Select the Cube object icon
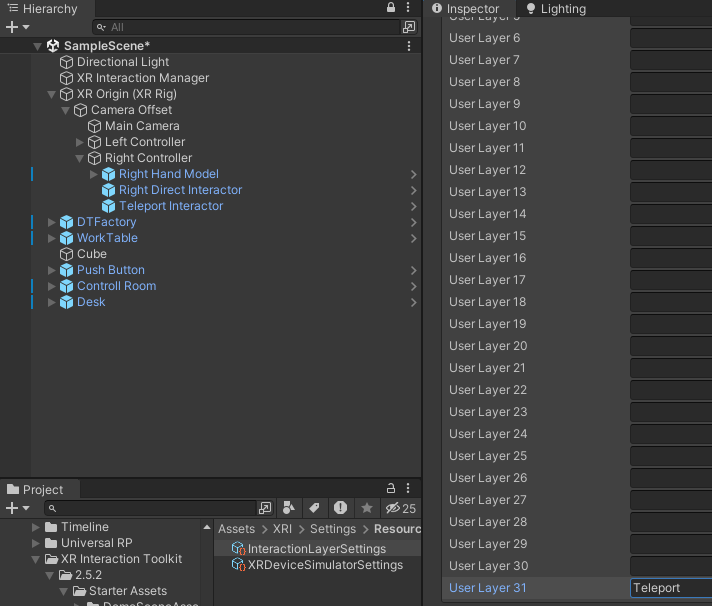712x606 pixels. [x=66, y=254]
